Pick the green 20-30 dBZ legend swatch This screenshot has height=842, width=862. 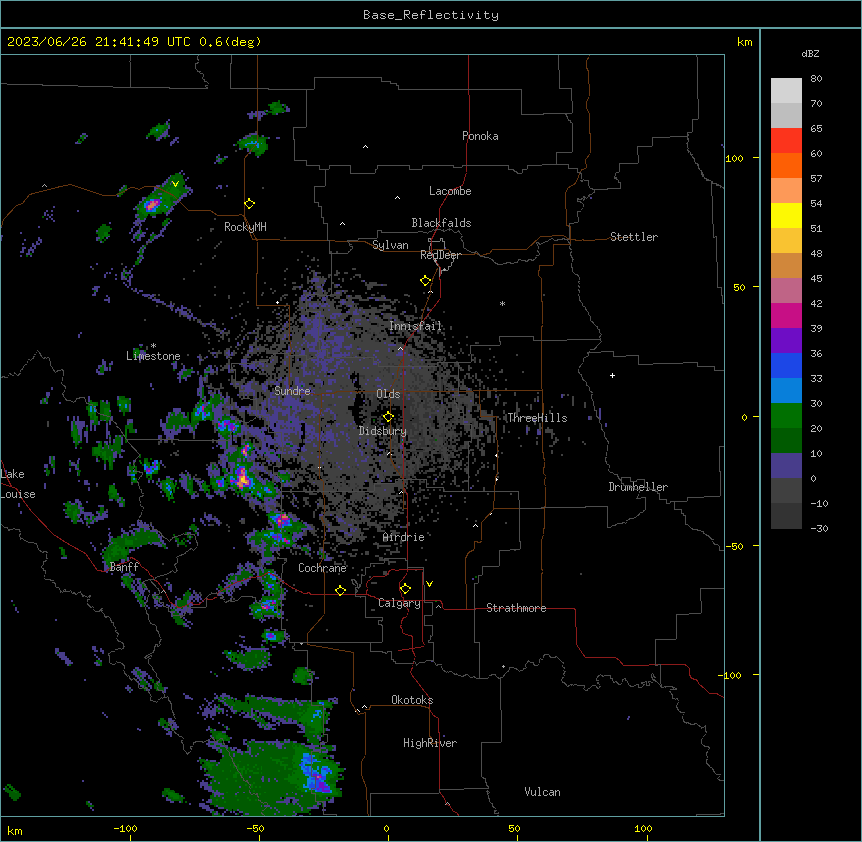click(x=786, y=416)
